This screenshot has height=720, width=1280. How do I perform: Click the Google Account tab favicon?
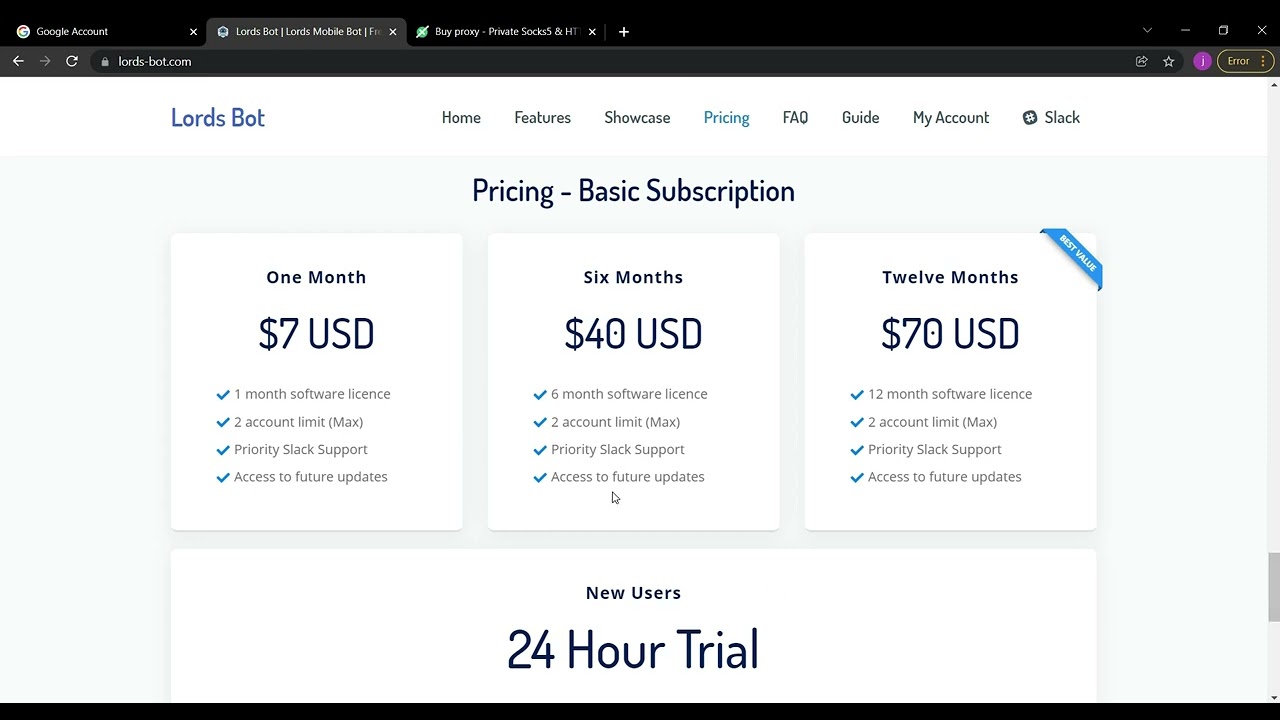point(23,32)
